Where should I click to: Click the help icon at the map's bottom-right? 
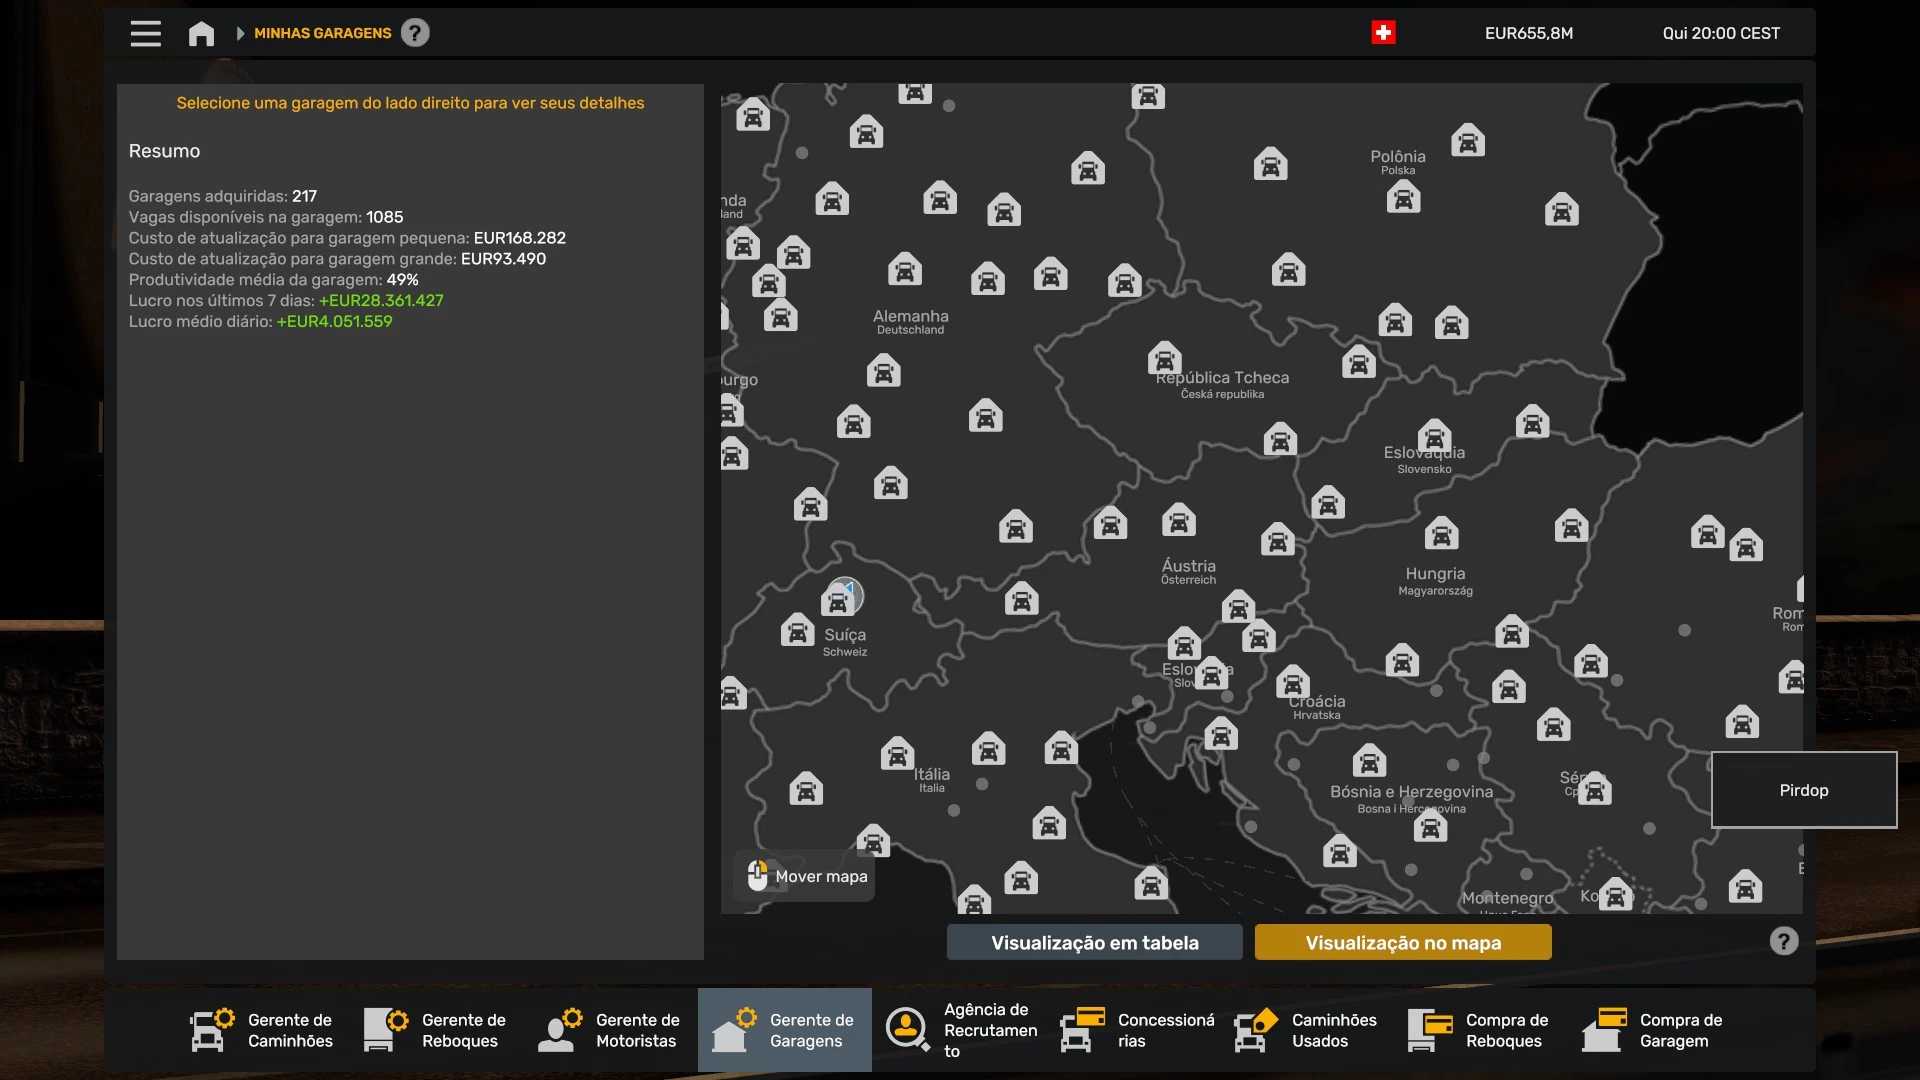[1783, 941]
